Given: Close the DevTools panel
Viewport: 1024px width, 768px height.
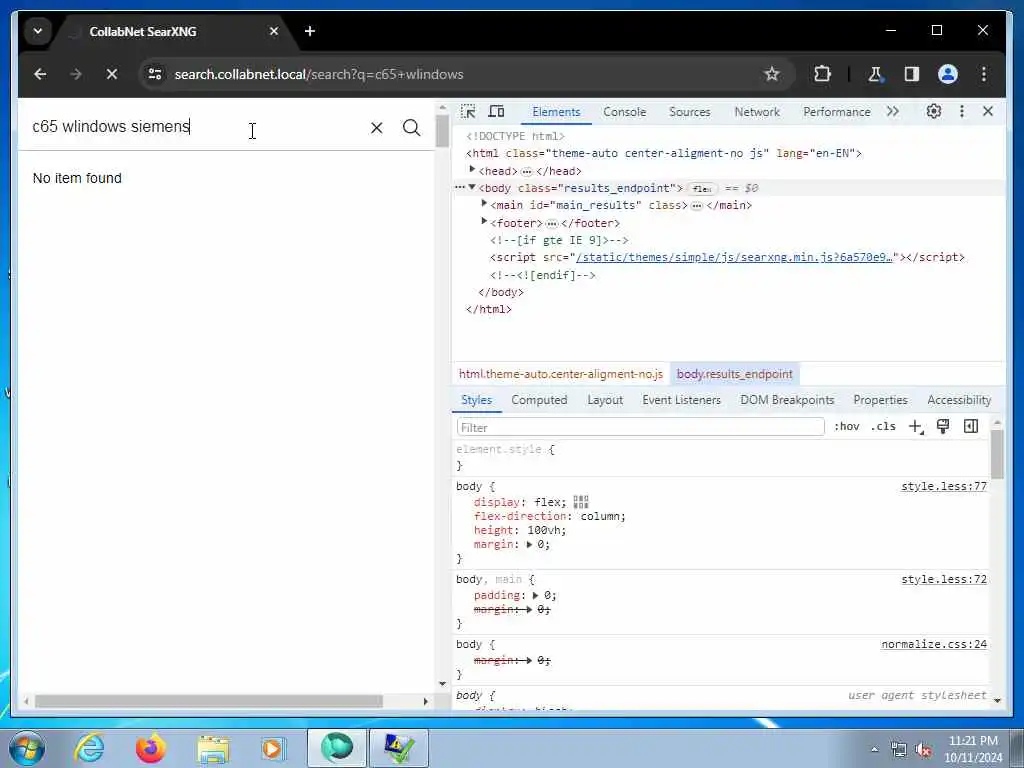Looking at the screenshot, I should coord(988,112).
